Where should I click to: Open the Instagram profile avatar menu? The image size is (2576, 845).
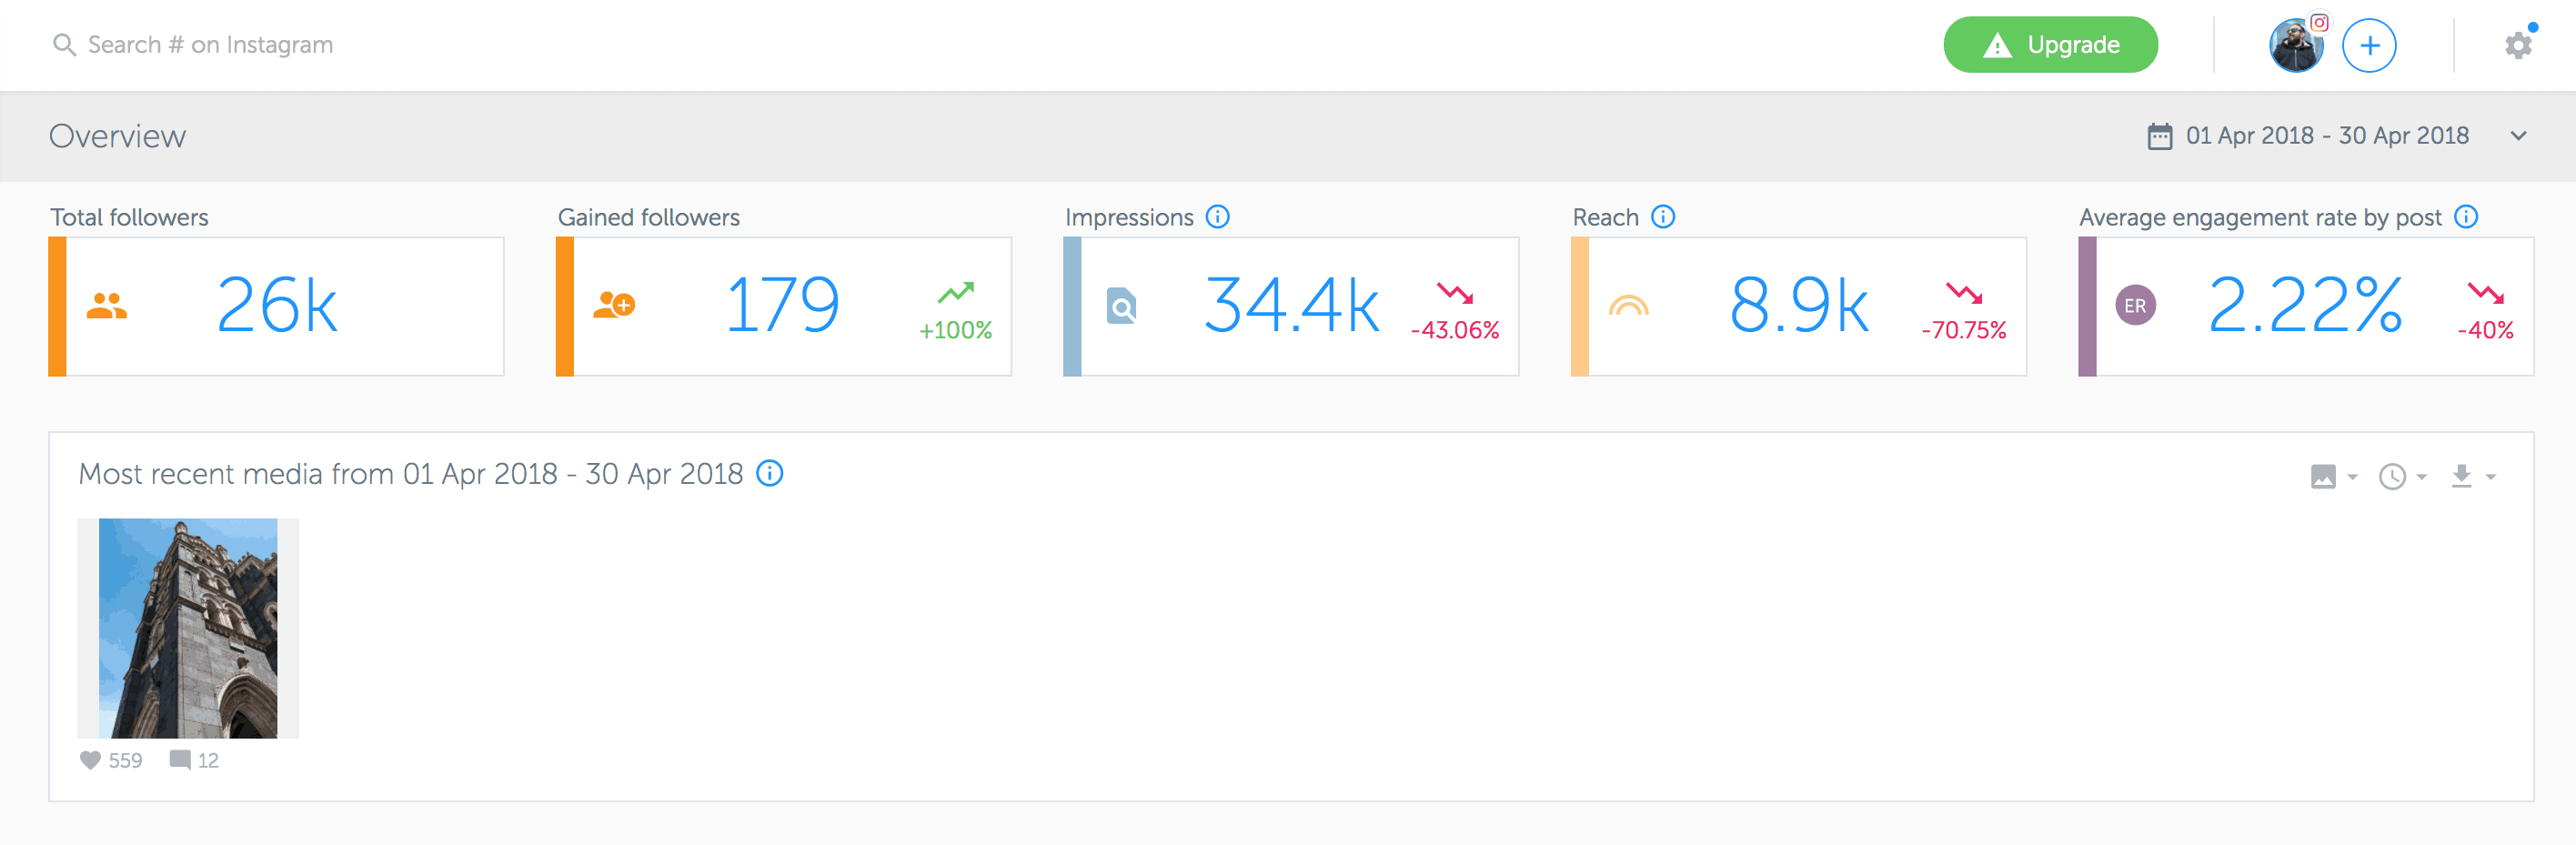pos(2296,44)
